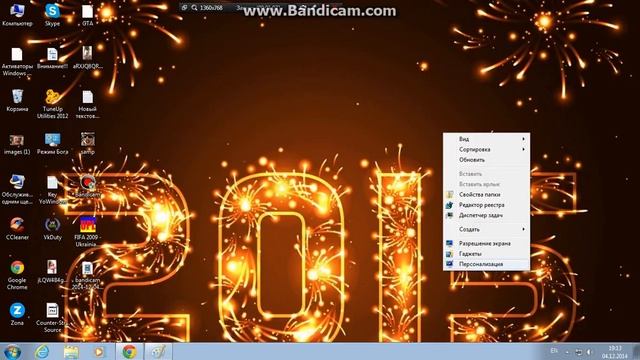Choose Обновить in the context menu

click(487, 160)
